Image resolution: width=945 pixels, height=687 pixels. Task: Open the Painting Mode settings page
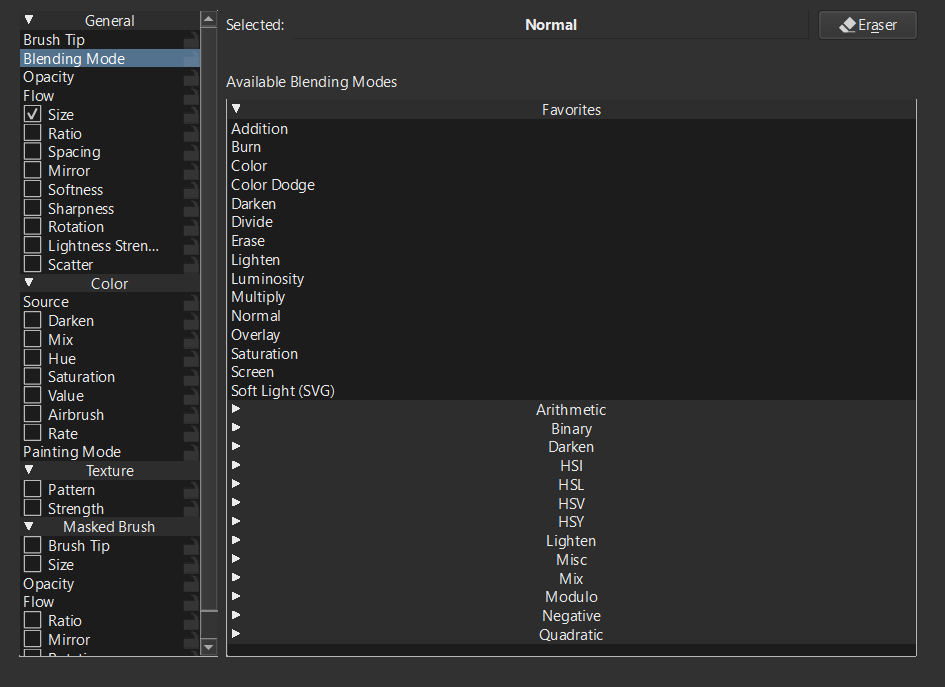72,452
